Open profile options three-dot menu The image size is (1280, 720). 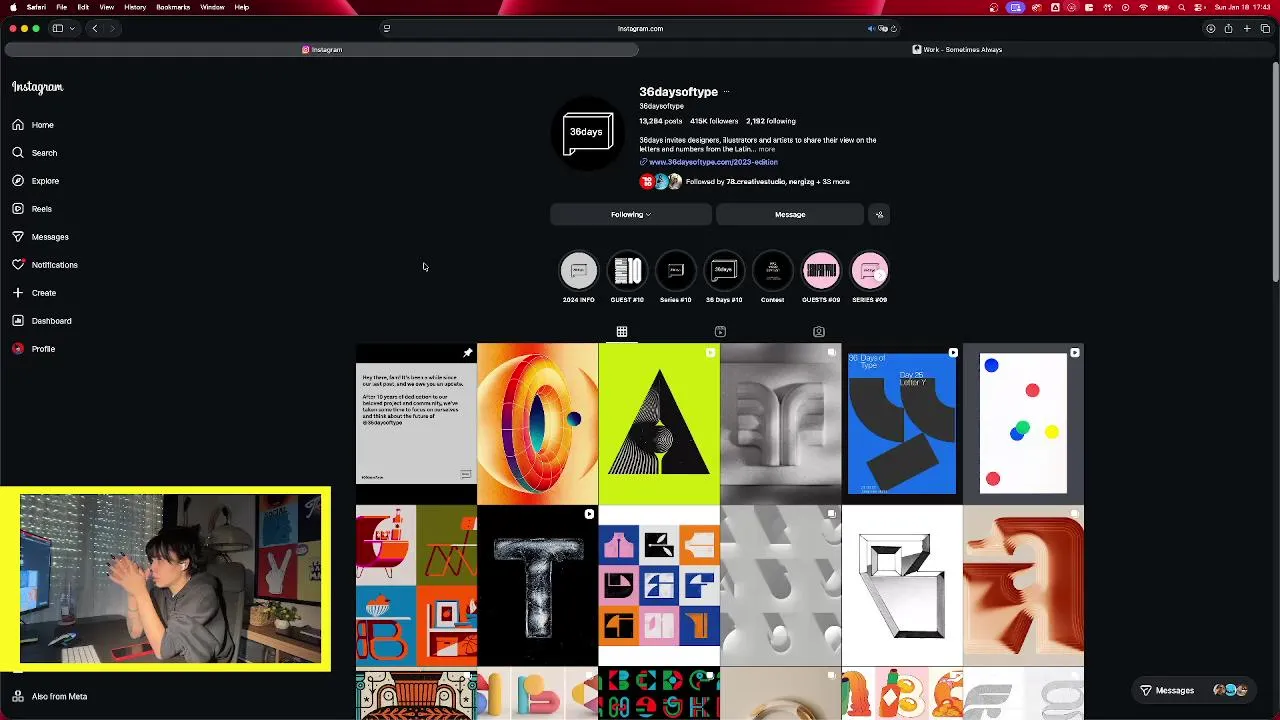click(x=726, y=92)
